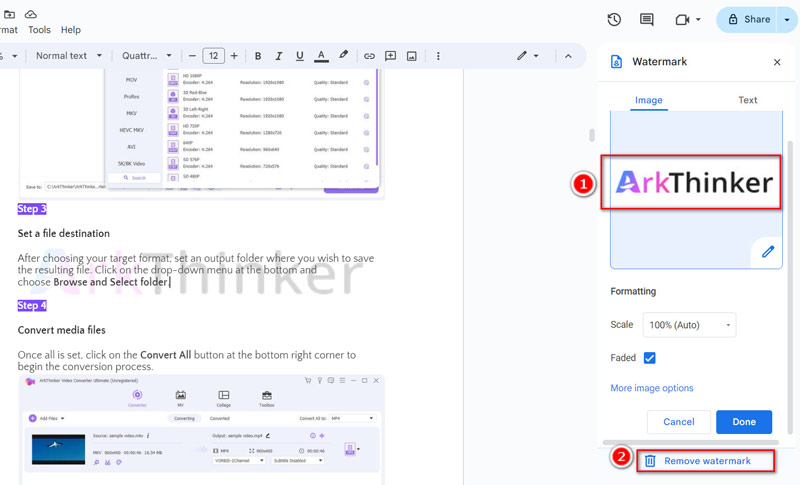This screenshot has height=485, width=800.
Task: Click the Share button
Action: [747, 19]
